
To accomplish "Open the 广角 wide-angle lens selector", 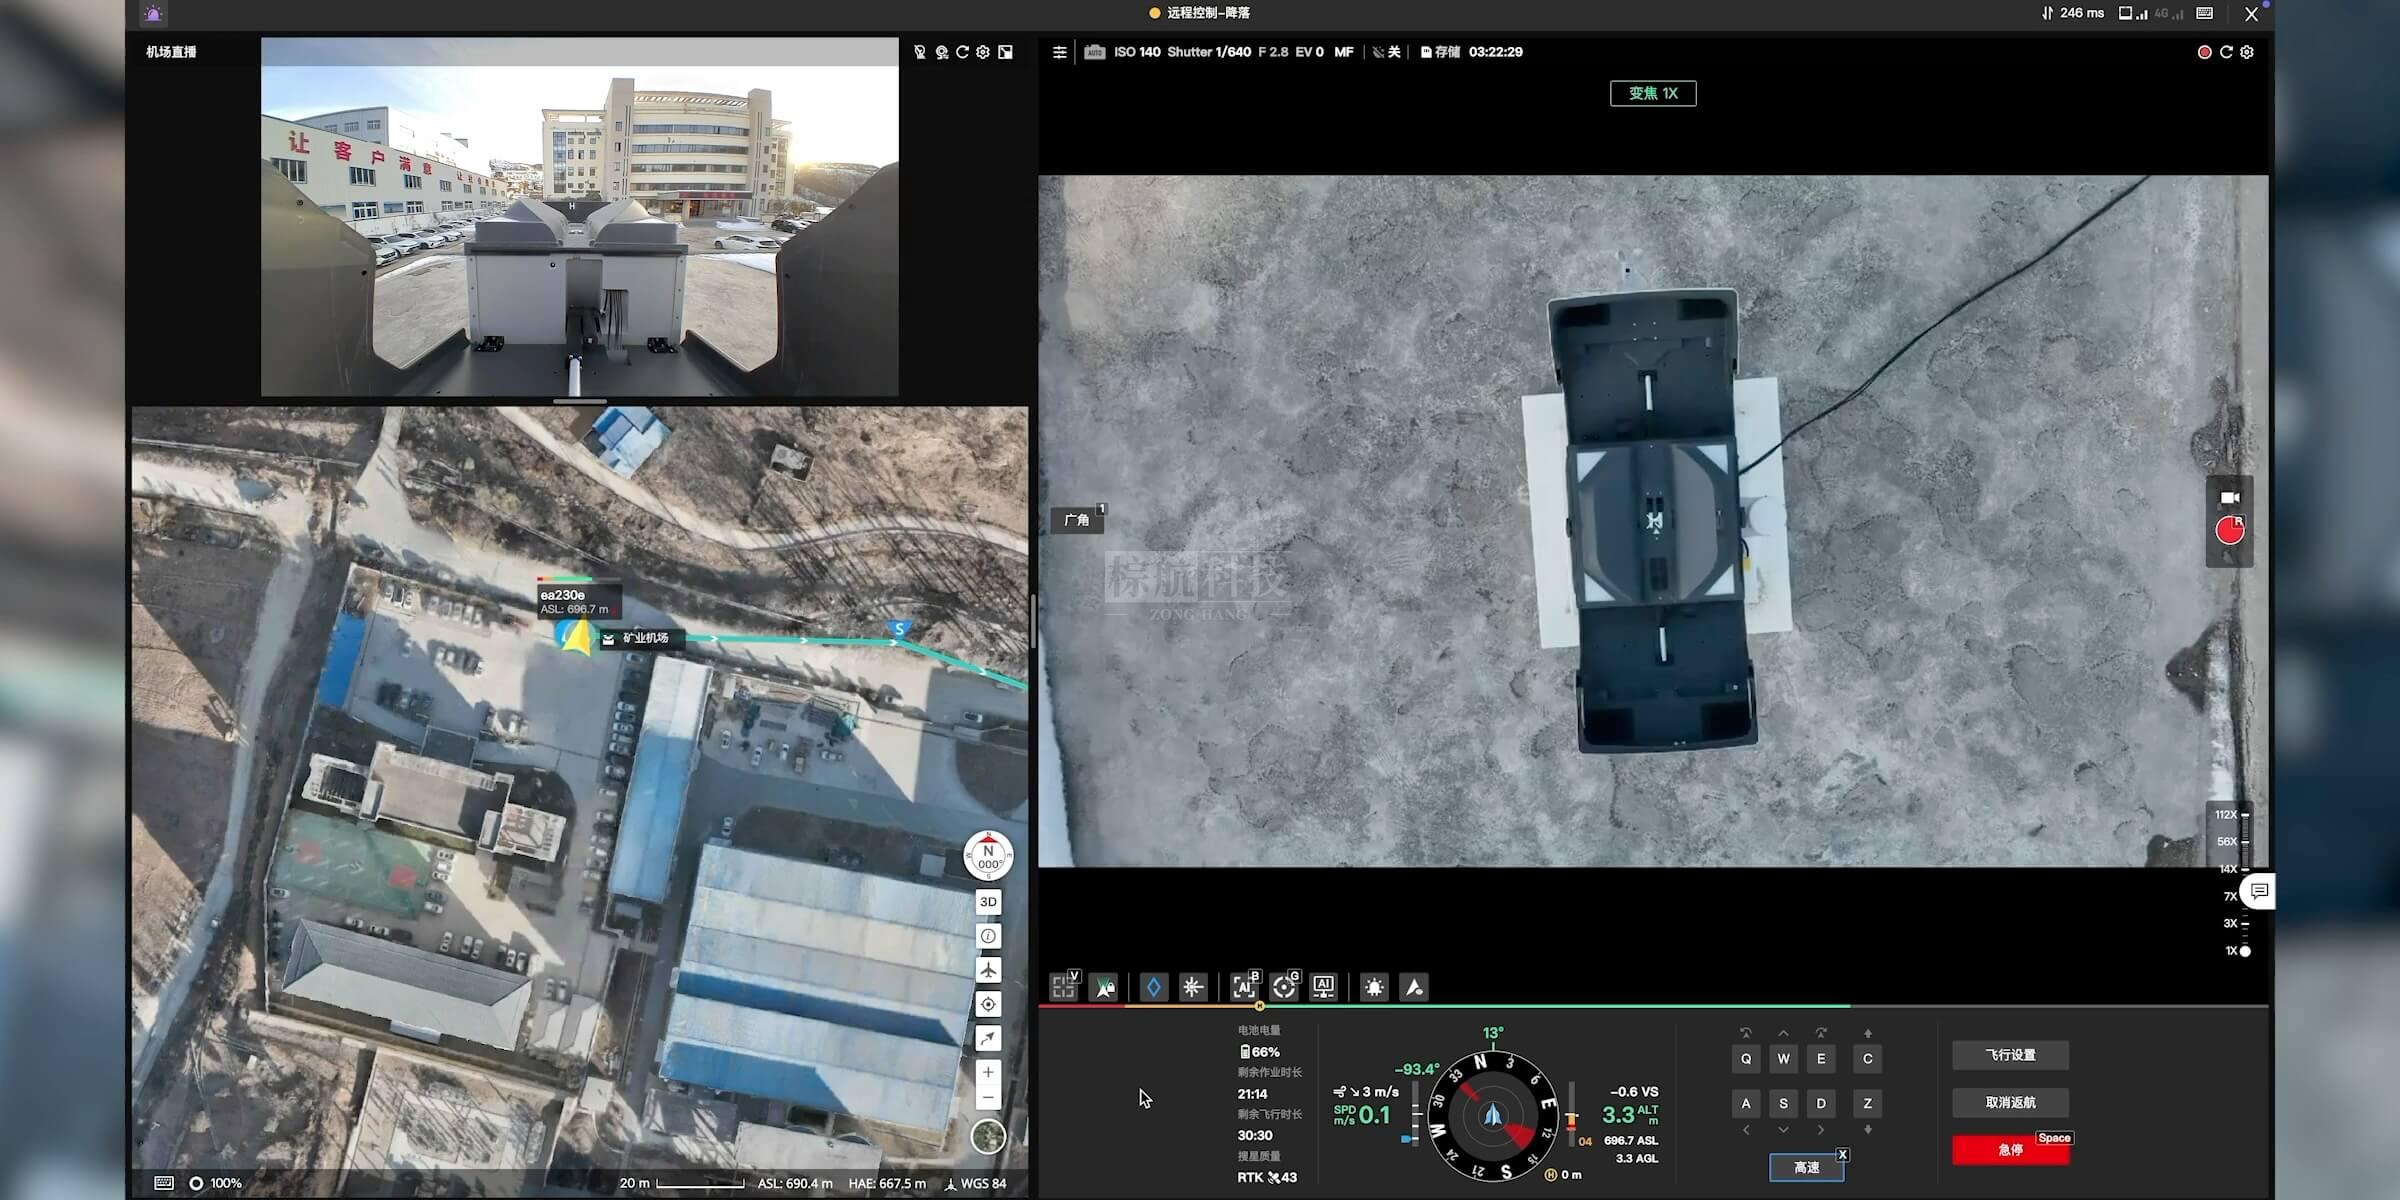I will [x=1077, y=520].
